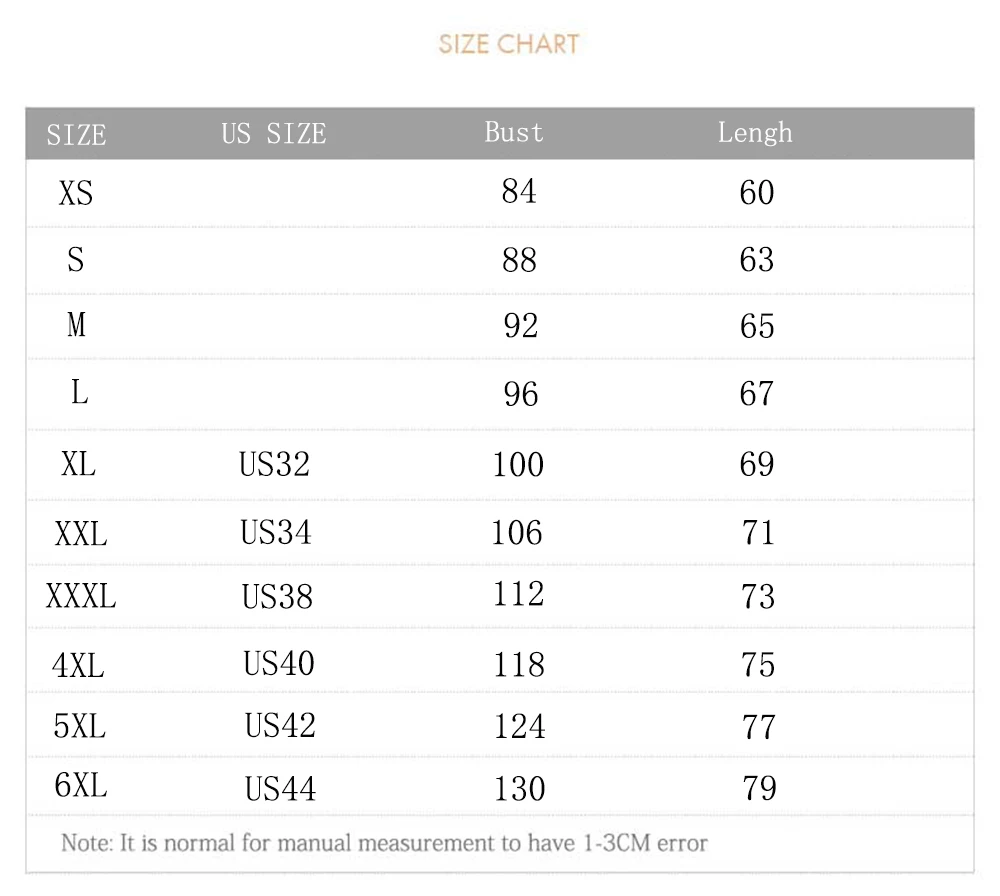
Task: Click the XS size label
Action: point(76,192)
